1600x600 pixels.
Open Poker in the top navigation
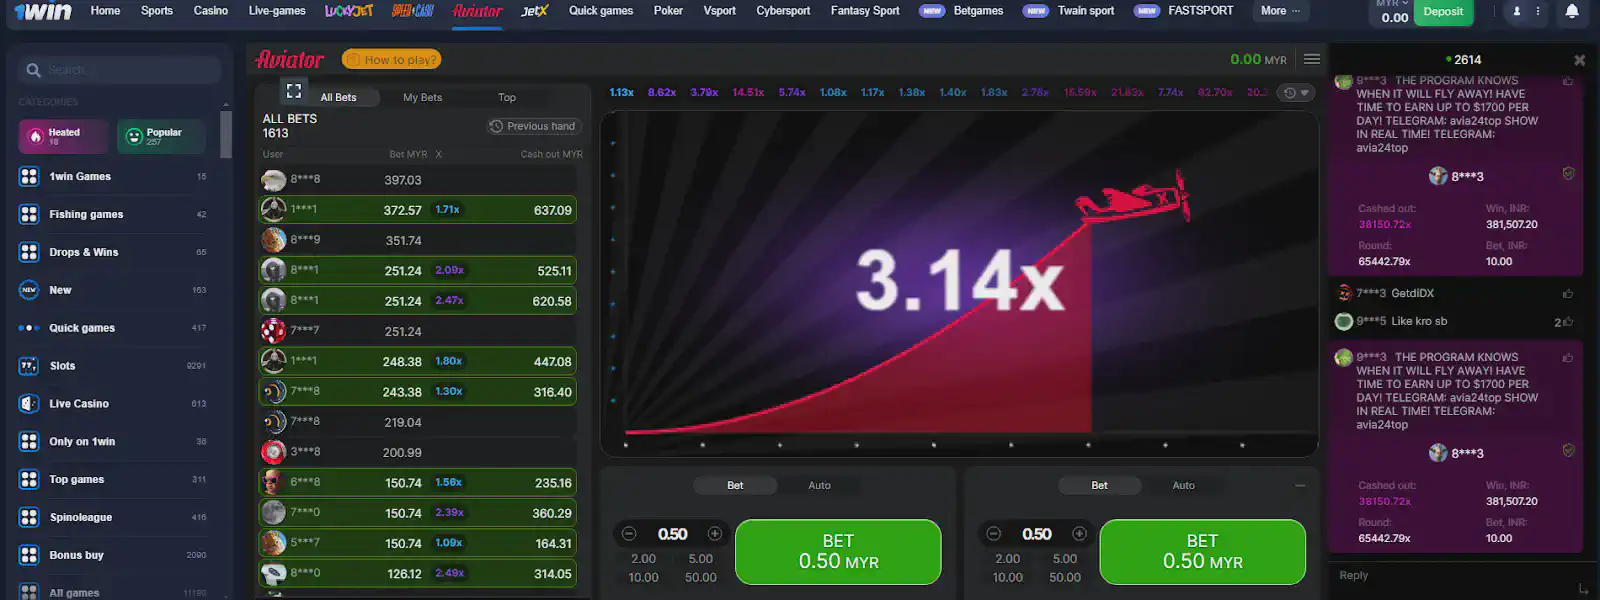click(668, 11)
